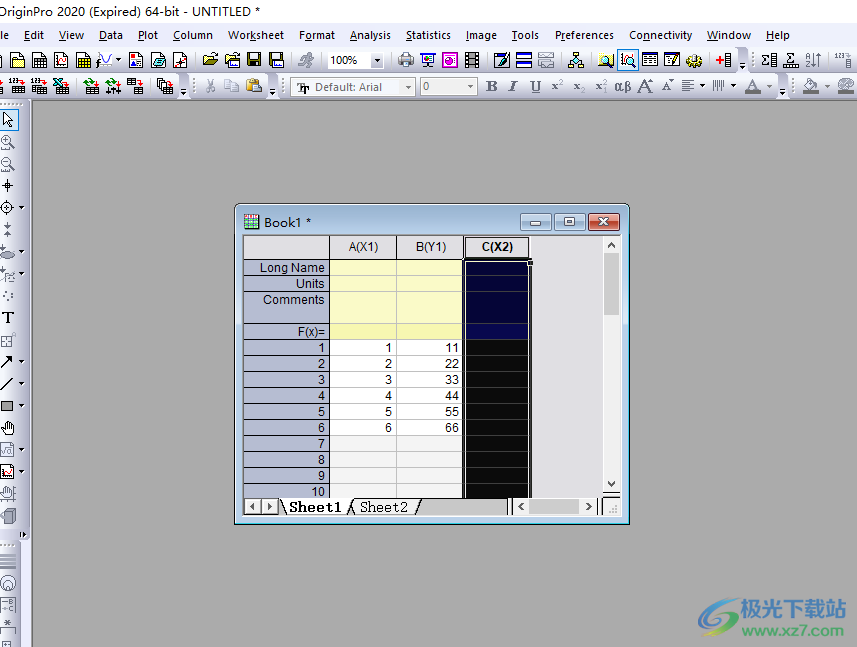This screenshot has width=857, height=647.
Task: Import from Excel with the X icon
Action: click(61, 86)
